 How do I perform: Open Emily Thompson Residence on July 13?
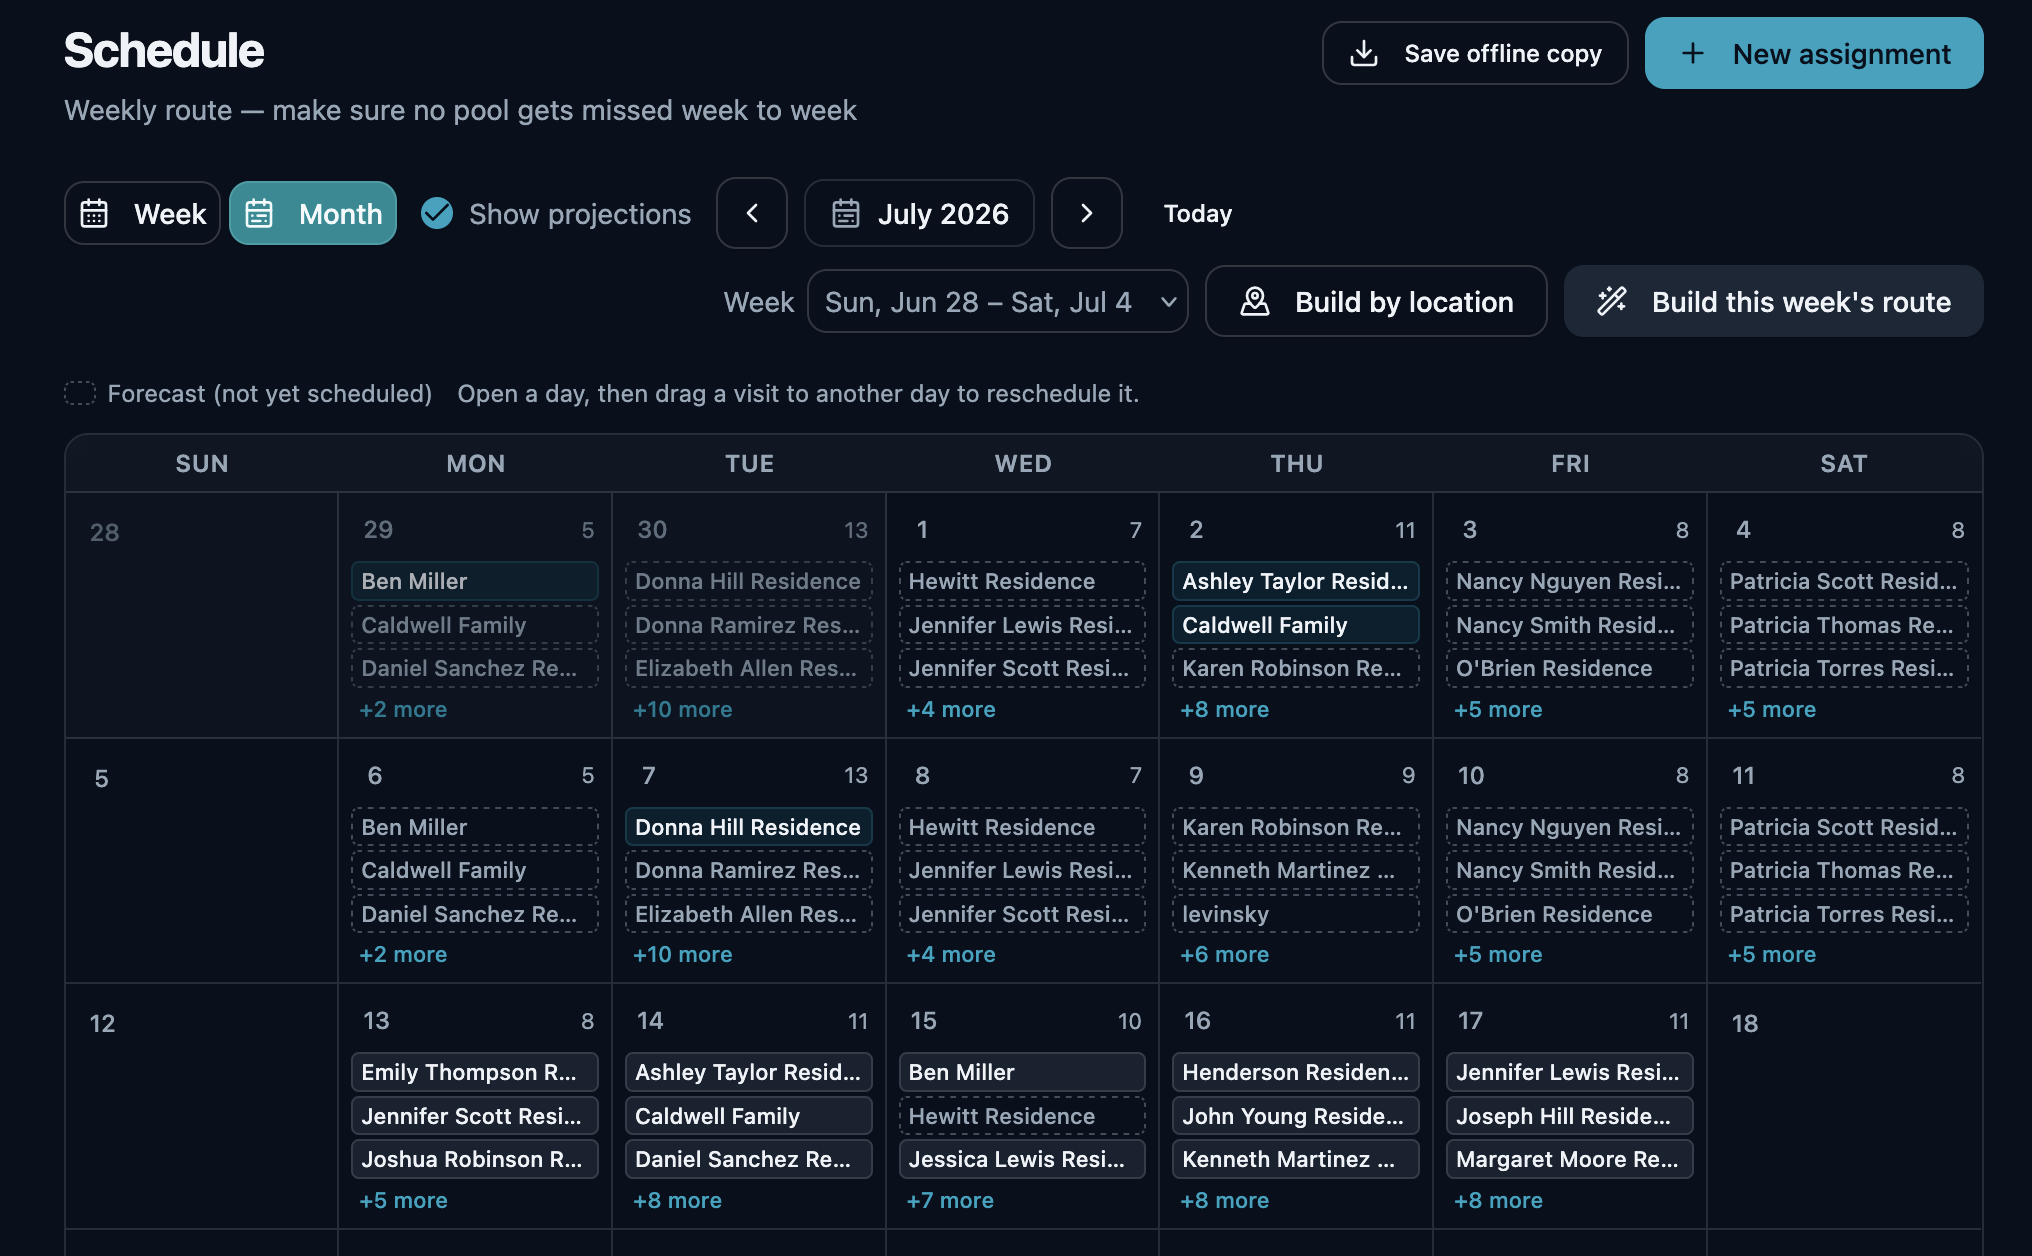pyautogui.click(x=475, y=1072)
